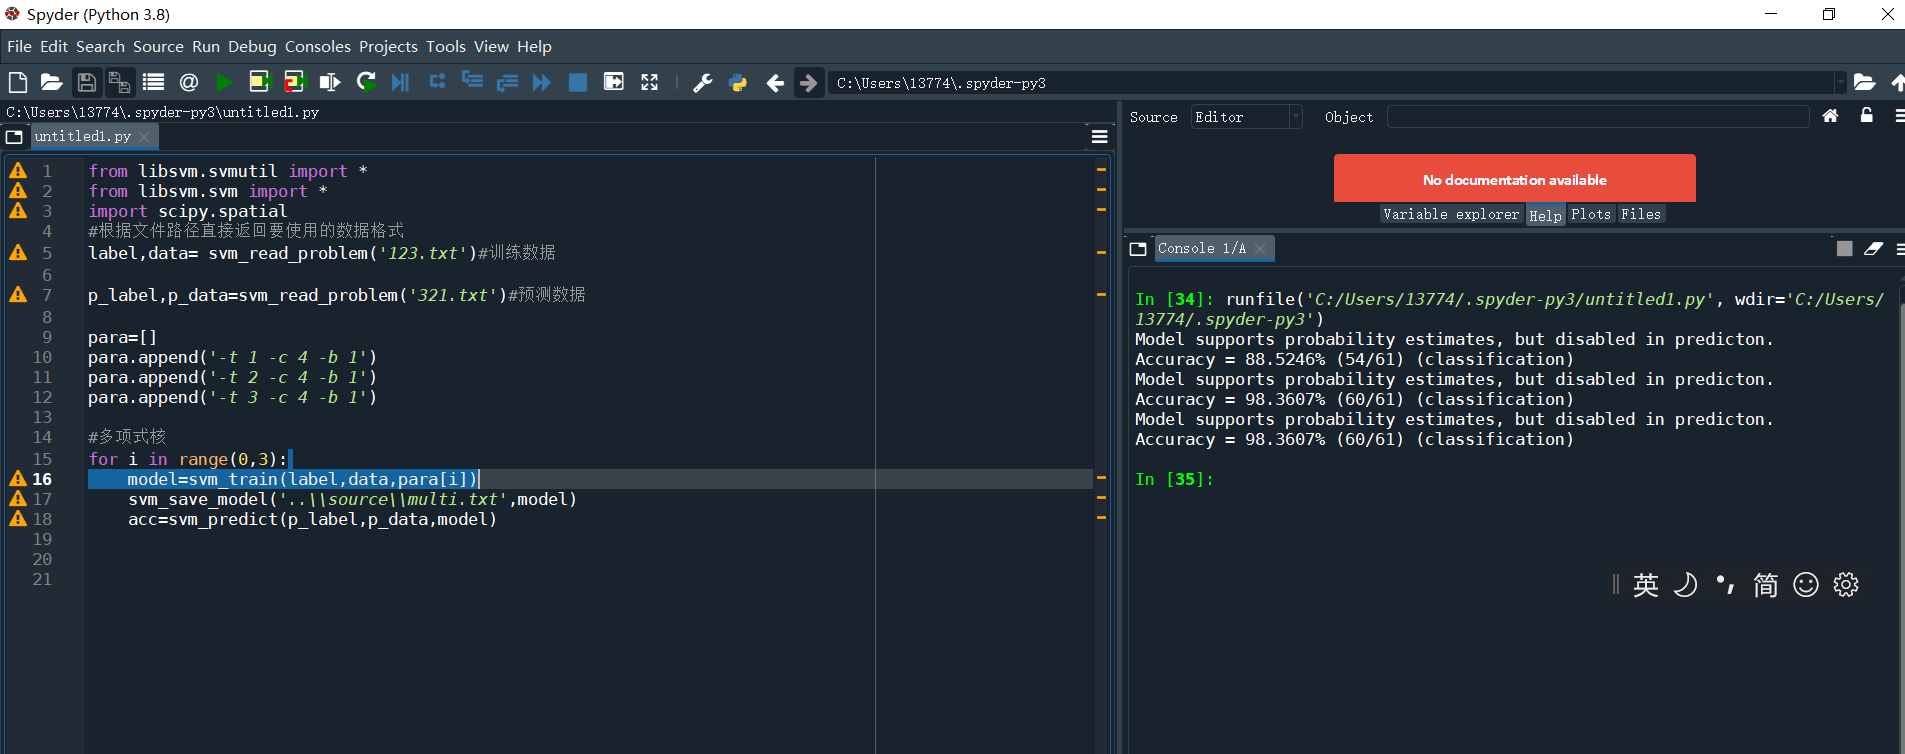Debug step into function icon
The height and width of the screenshot is (754, 1905).
(x=472, y=82)
